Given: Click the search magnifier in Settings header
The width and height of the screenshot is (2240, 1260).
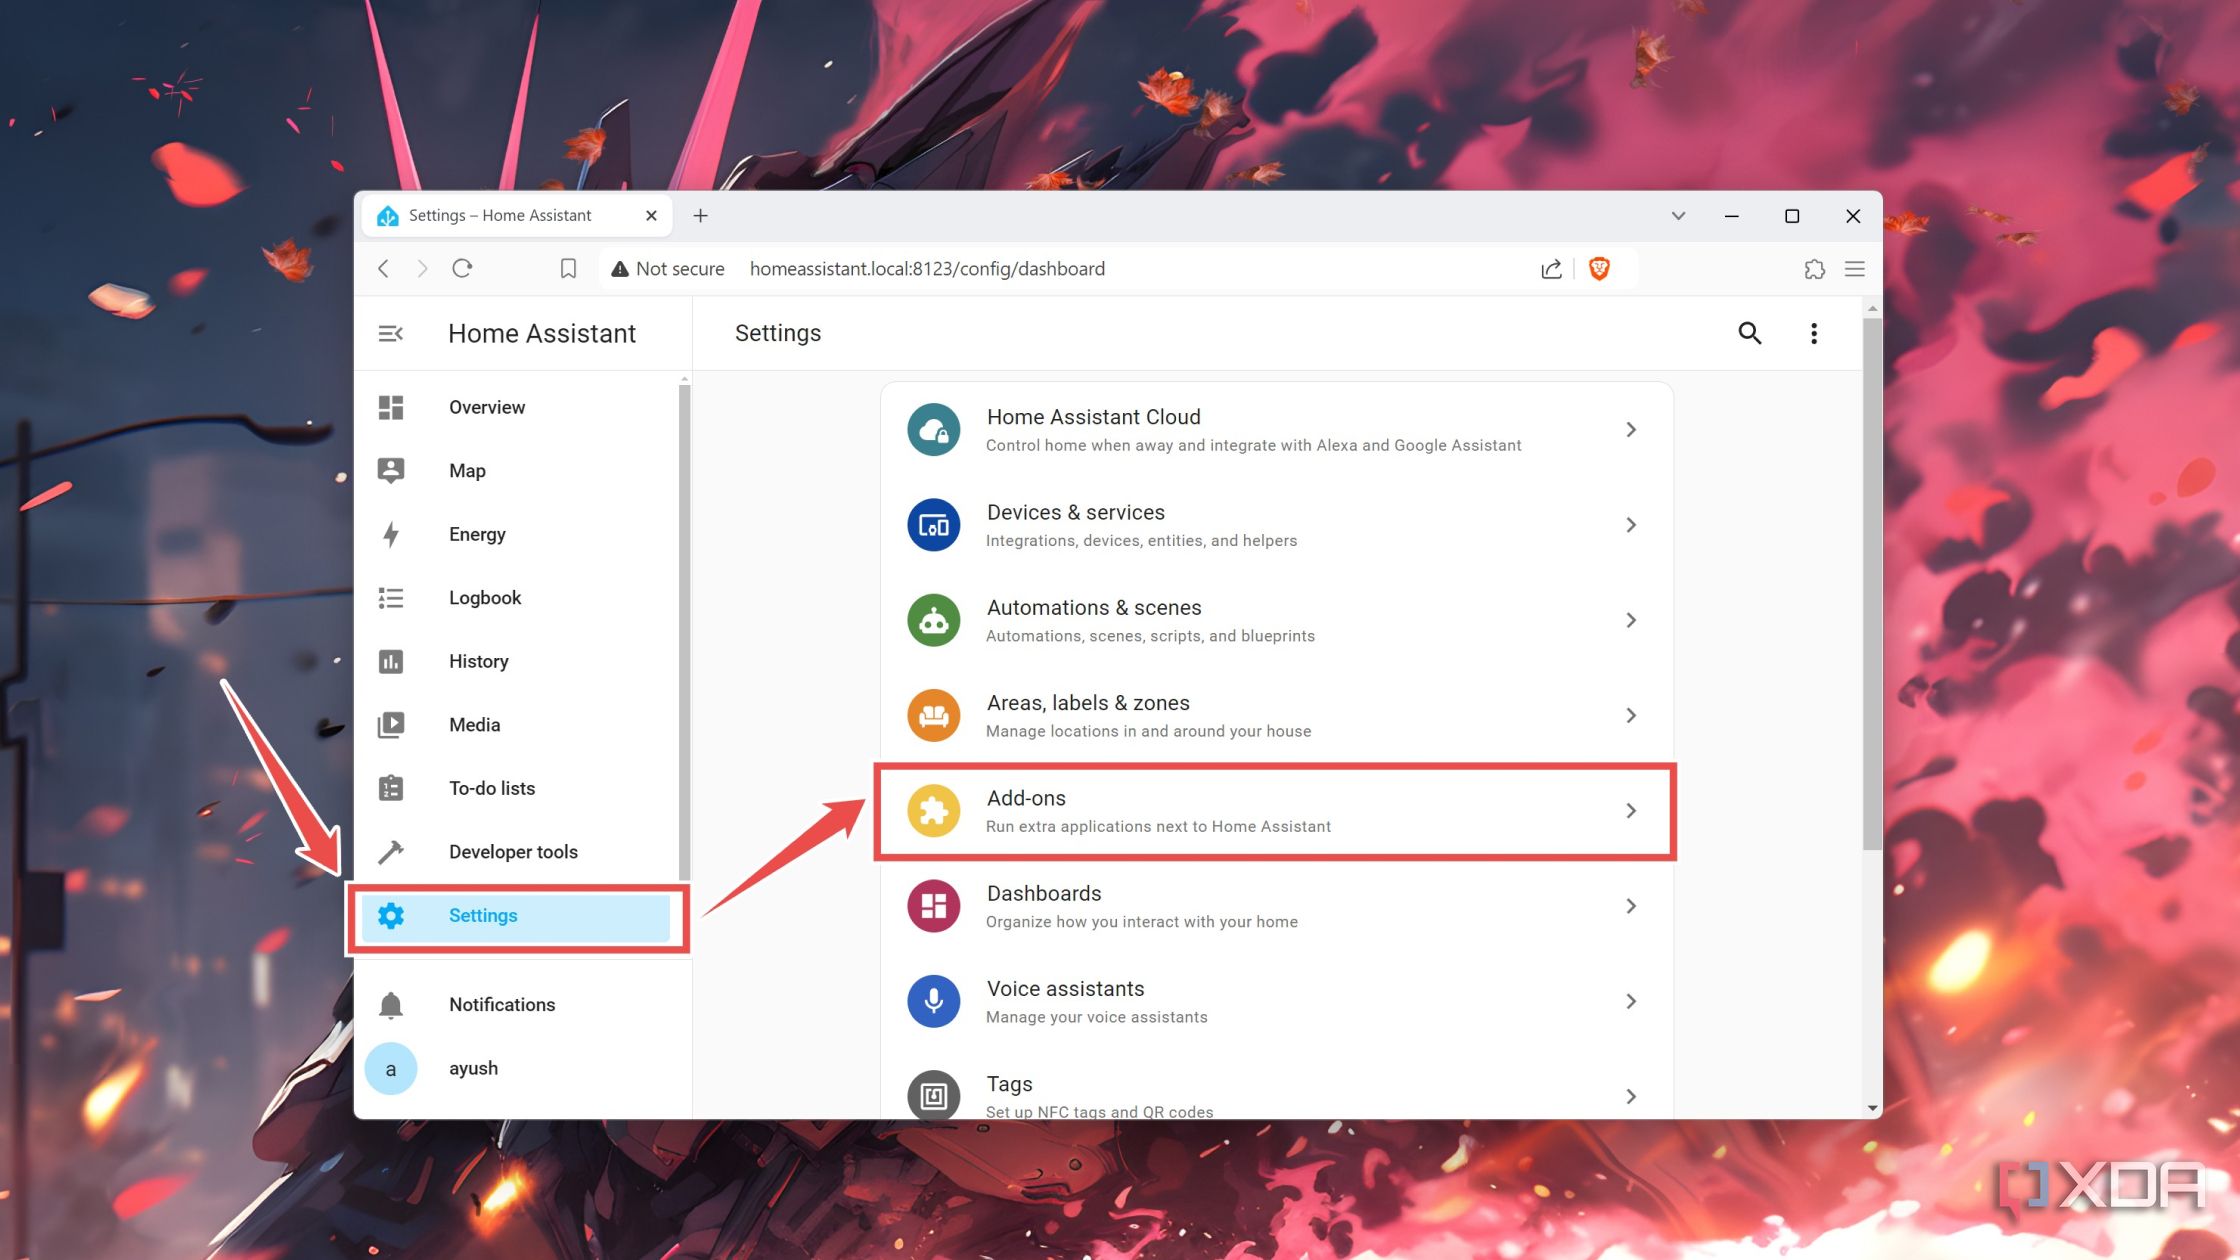Looking at the screenshot, I should coord(1750,333).
